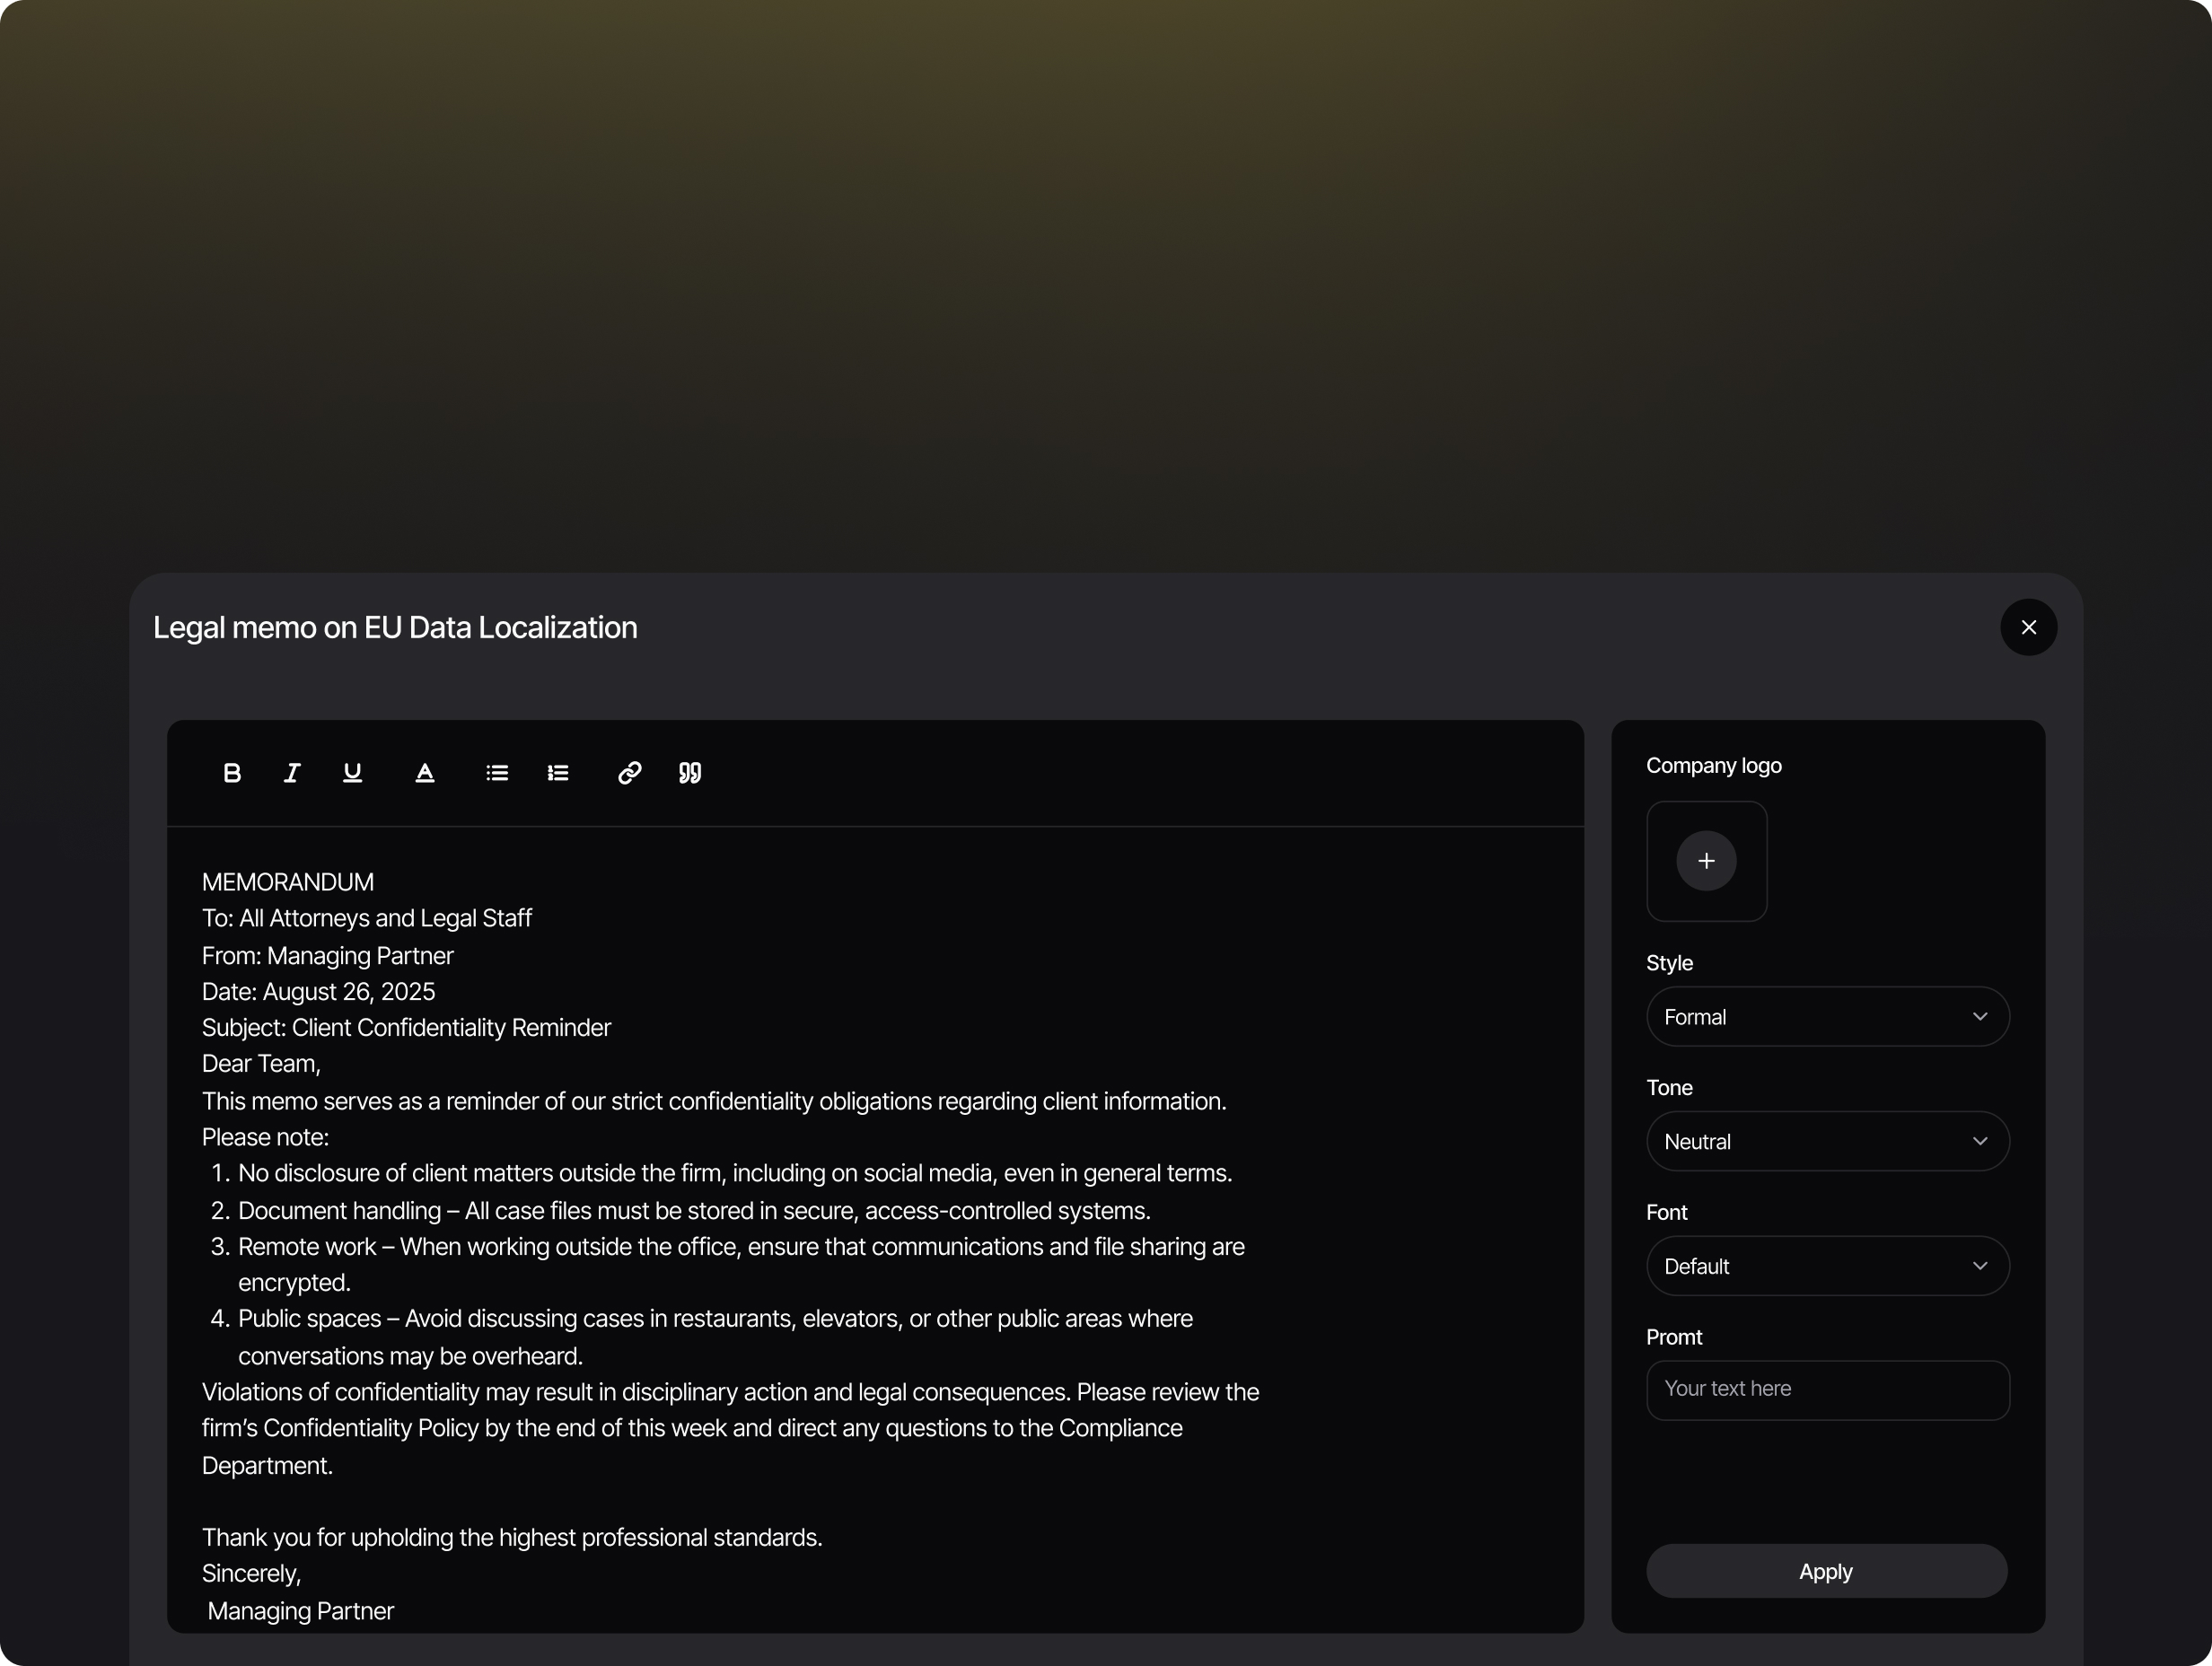Toggle bold formatting
The height and width of the screenshot is (1666, 2212).
click(232, 772)
